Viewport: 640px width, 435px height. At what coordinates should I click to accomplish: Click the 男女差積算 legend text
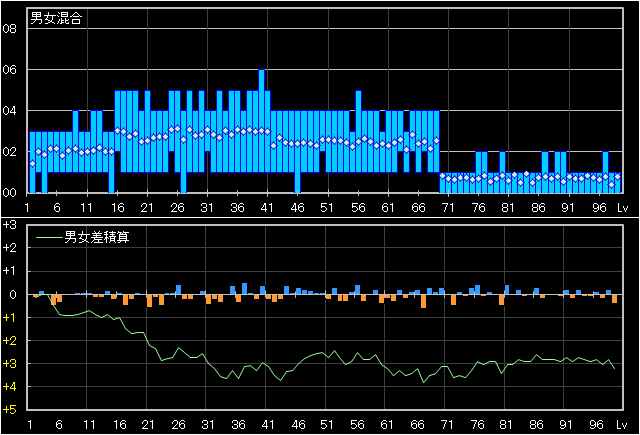click(97, 237)
